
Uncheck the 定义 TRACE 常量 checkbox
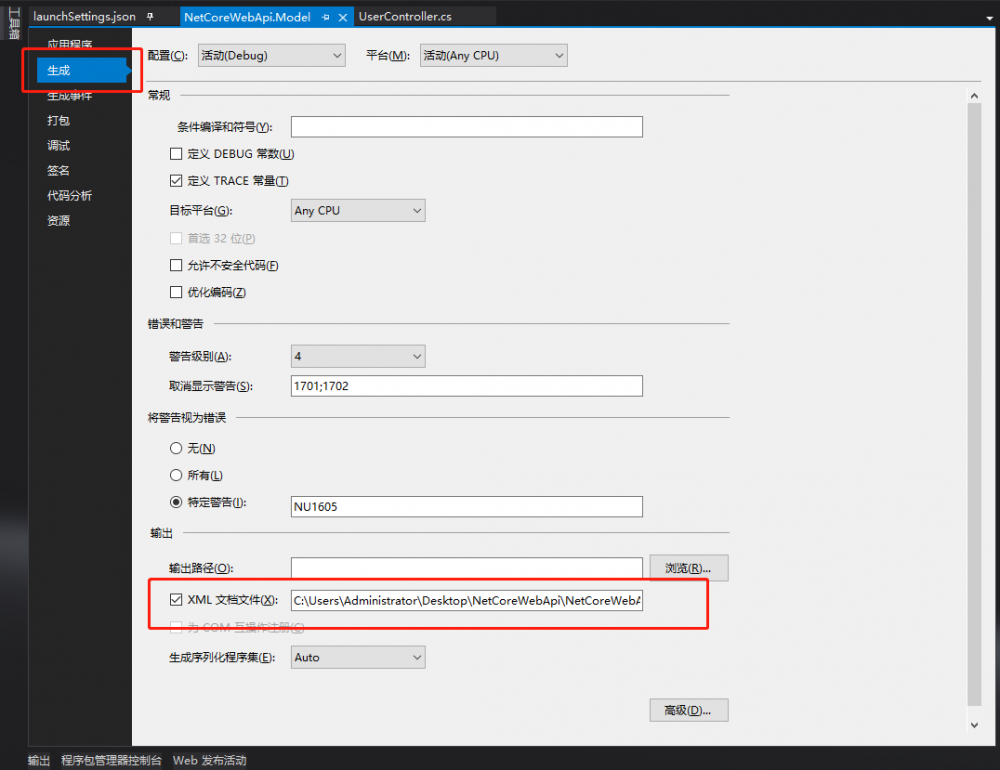point(175,180)
